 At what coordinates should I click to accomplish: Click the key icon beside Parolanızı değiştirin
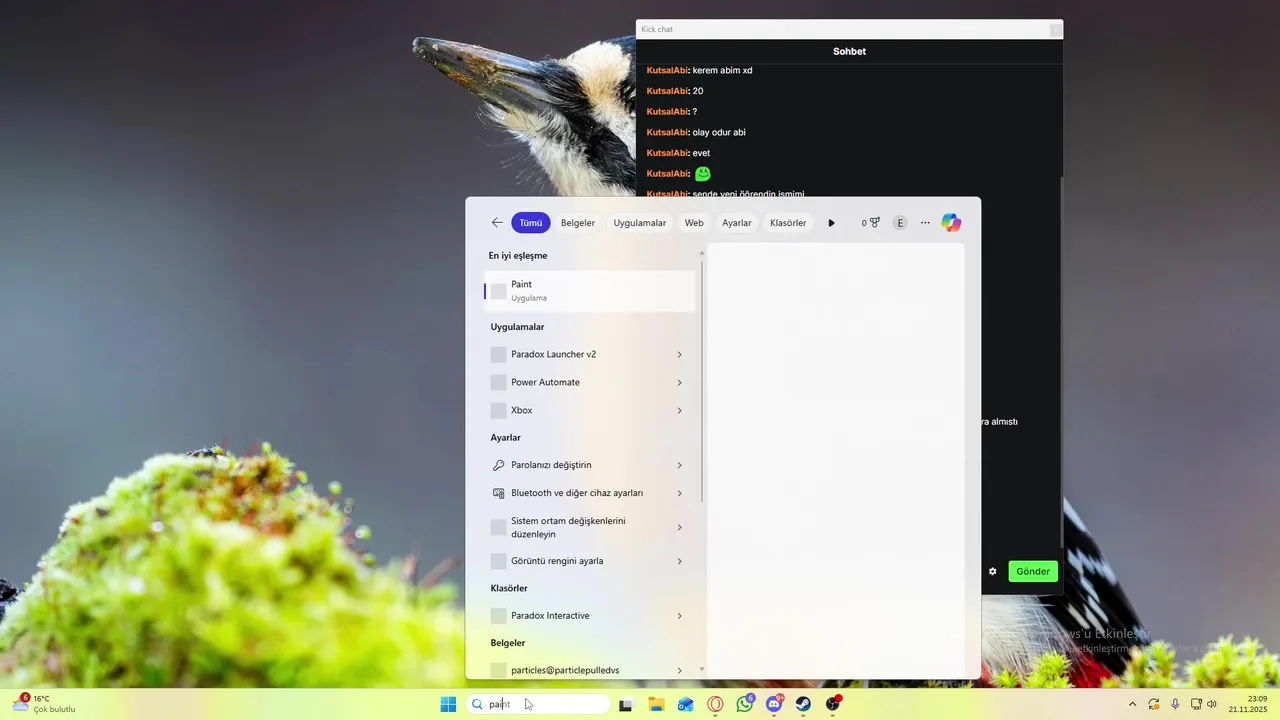pyautogui.click(x=499, y=465)
